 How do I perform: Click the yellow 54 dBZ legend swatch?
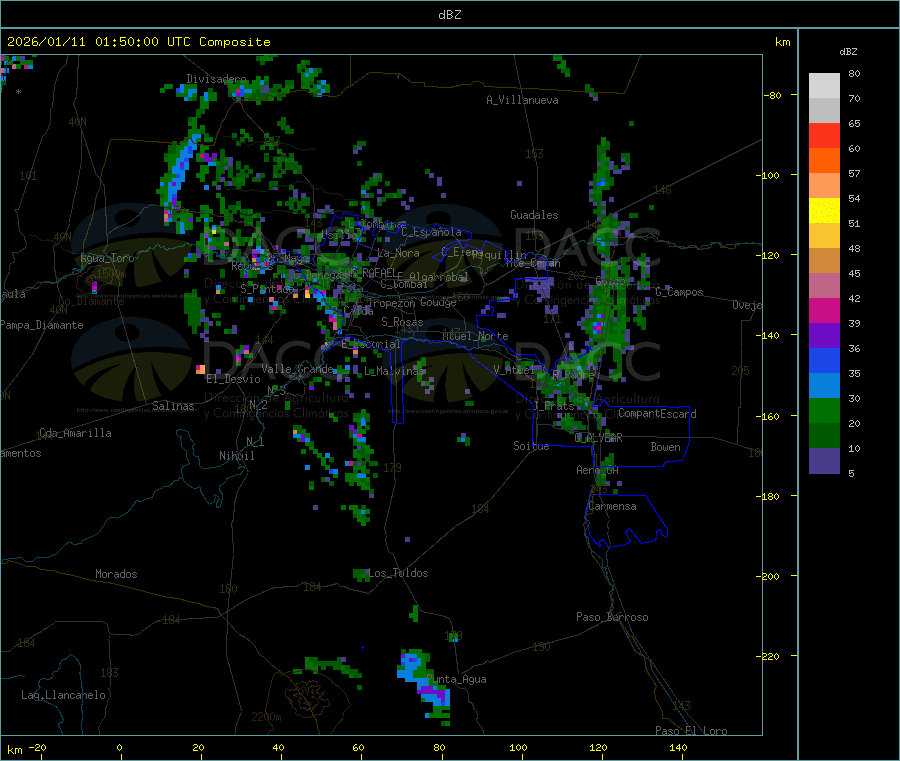pos(824,211)
